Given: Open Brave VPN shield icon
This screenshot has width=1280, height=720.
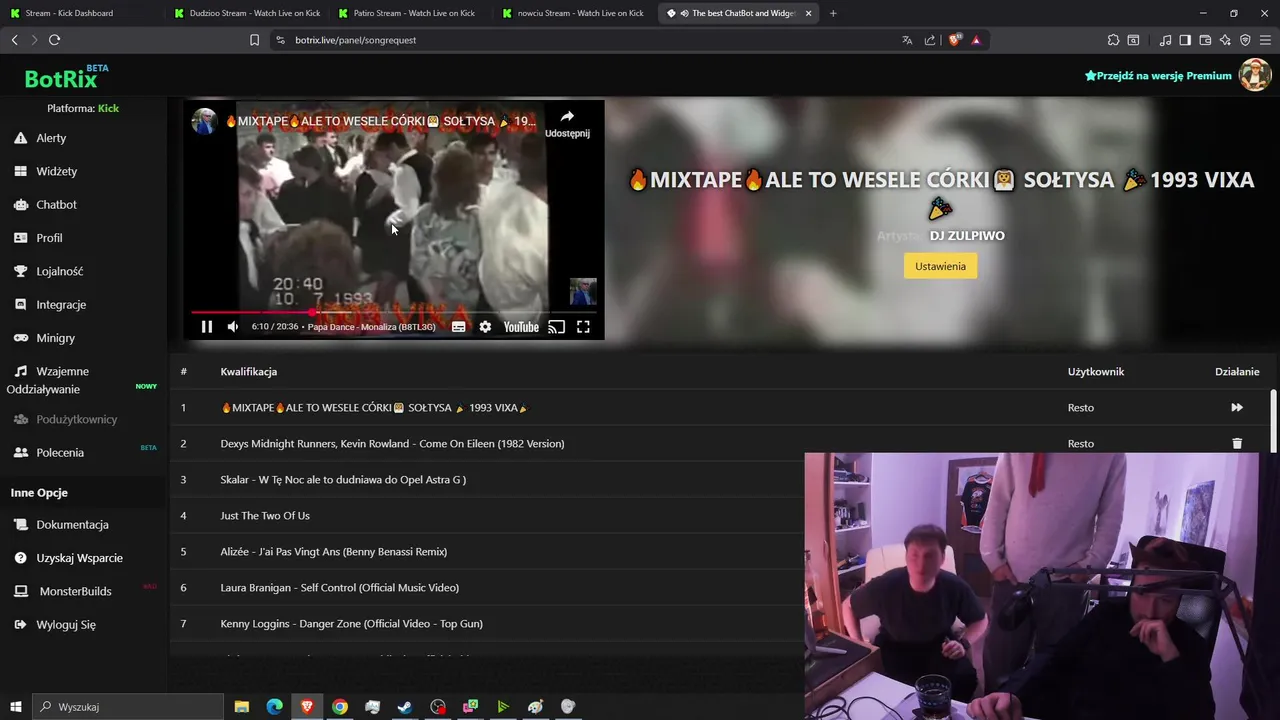Looking at the screenshot, I should (x=1245, y=40).
